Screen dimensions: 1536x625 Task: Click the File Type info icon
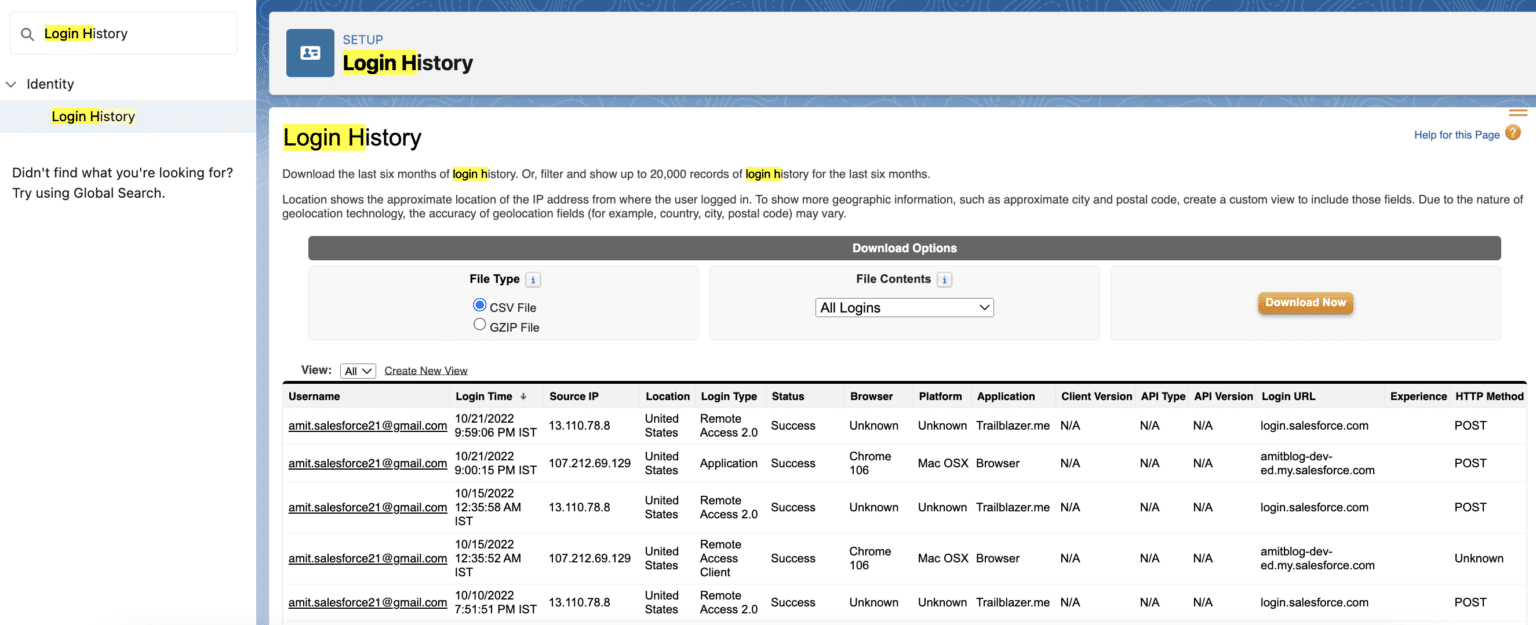pos(533,280)
